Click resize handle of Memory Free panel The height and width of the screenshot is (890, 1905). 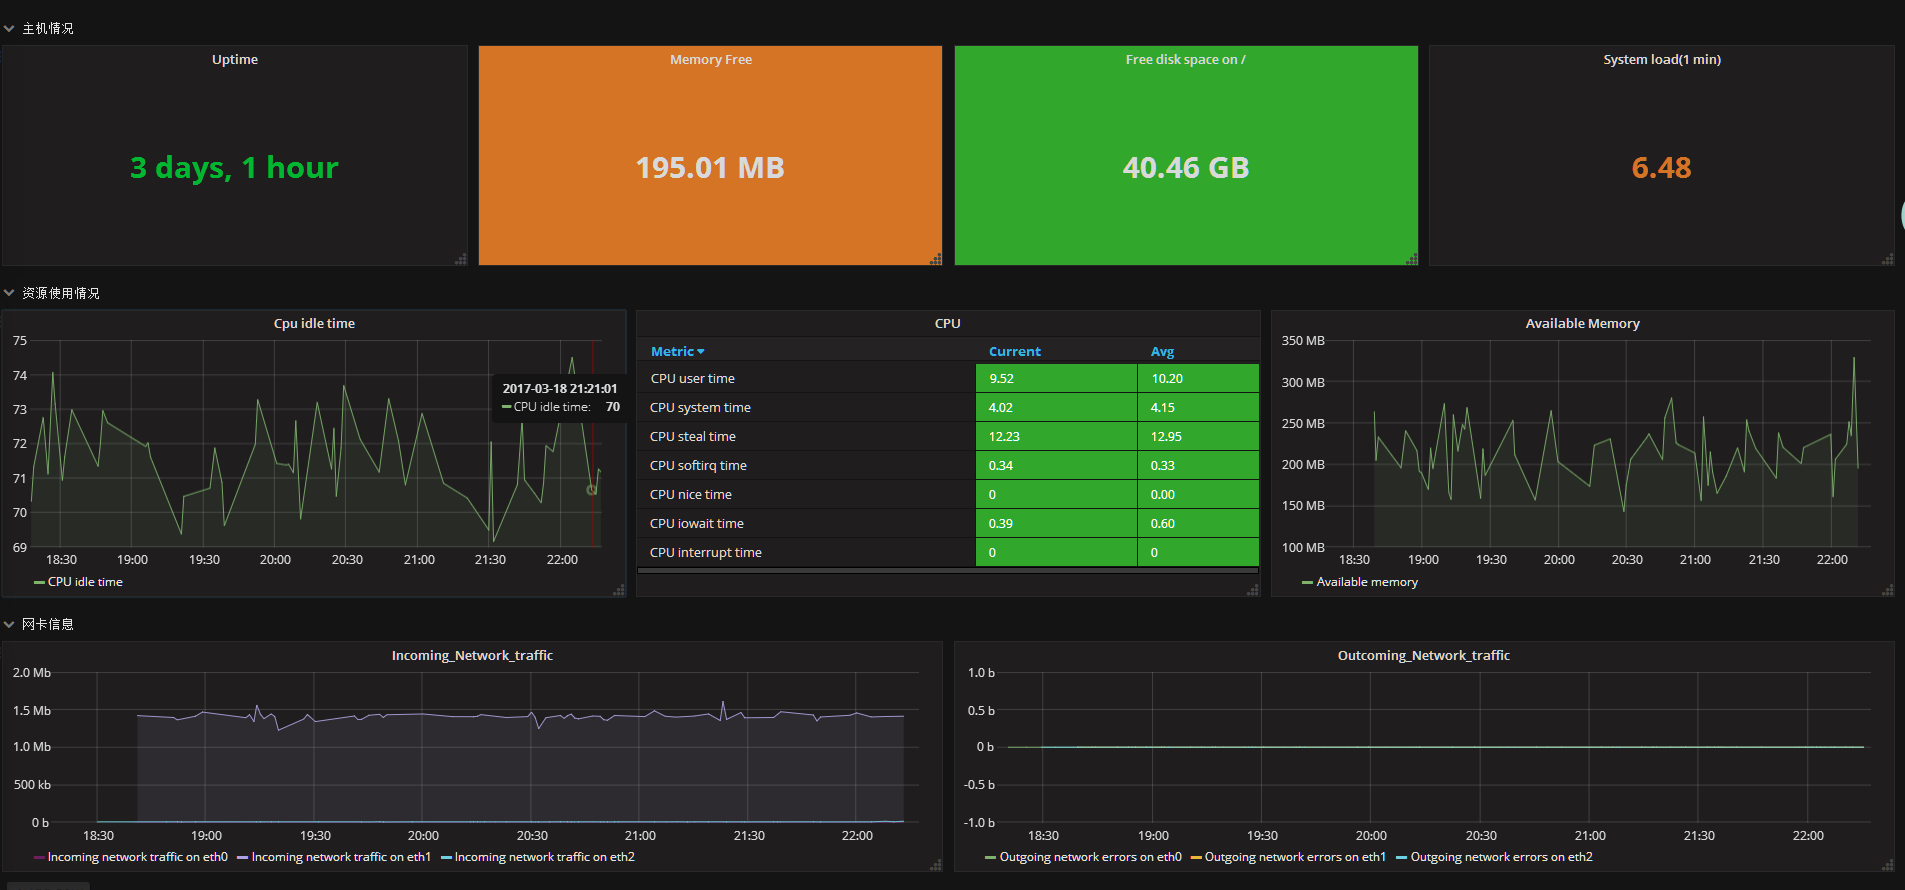pyautogui.click(x=936, y=259)
